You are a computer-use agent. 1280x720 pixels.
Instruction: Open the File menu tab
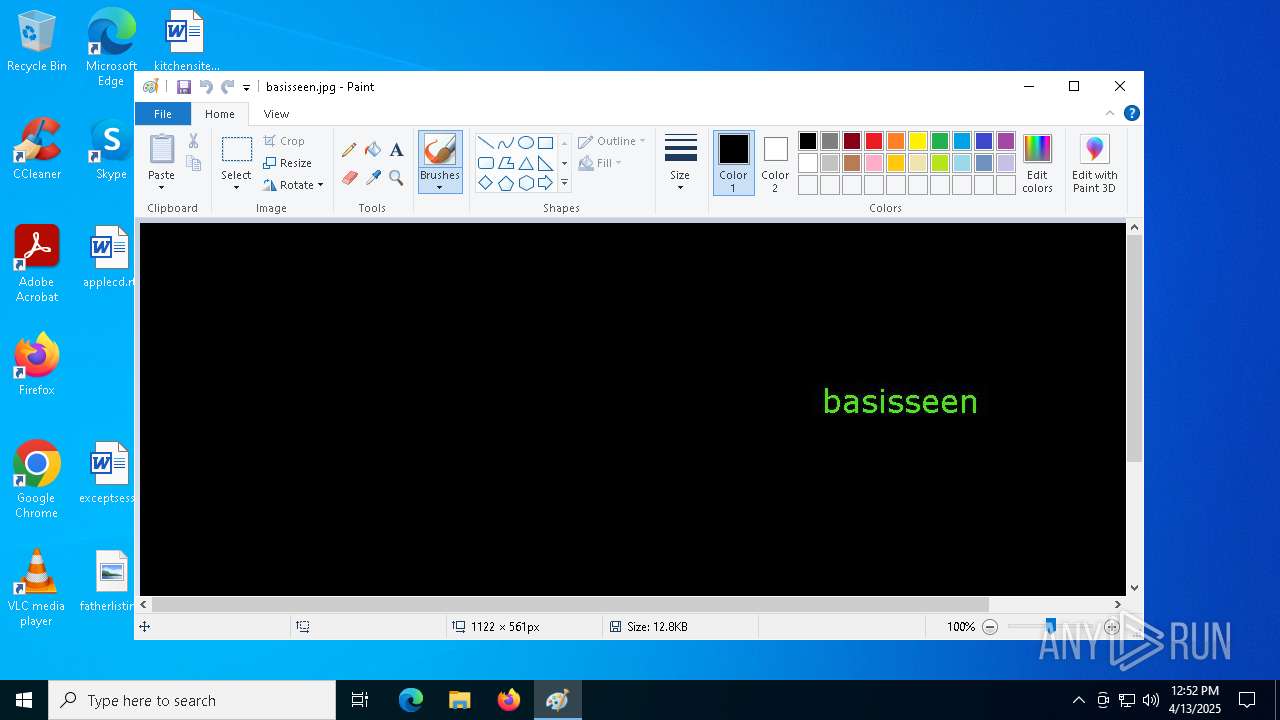(162, 114)
